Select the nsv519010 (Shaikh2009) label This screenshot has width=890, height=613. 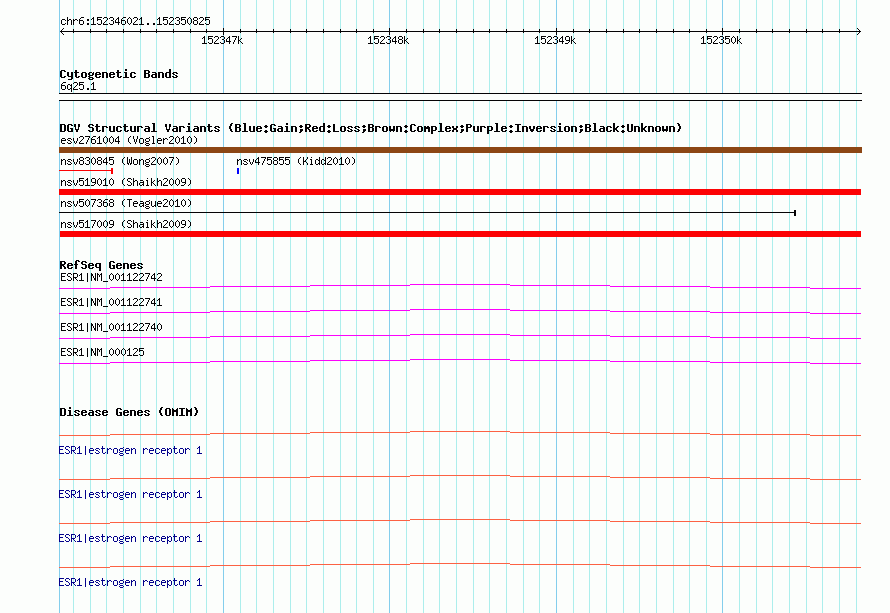pyautogui.click(x=126, y=182)
